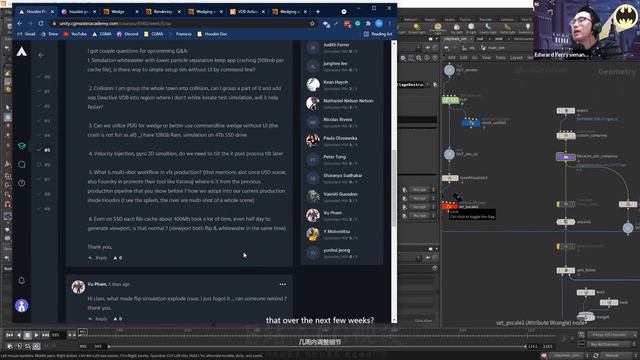
Task: Jump to last frame in Houdini playbar
Action: click(x=45, y=335)
